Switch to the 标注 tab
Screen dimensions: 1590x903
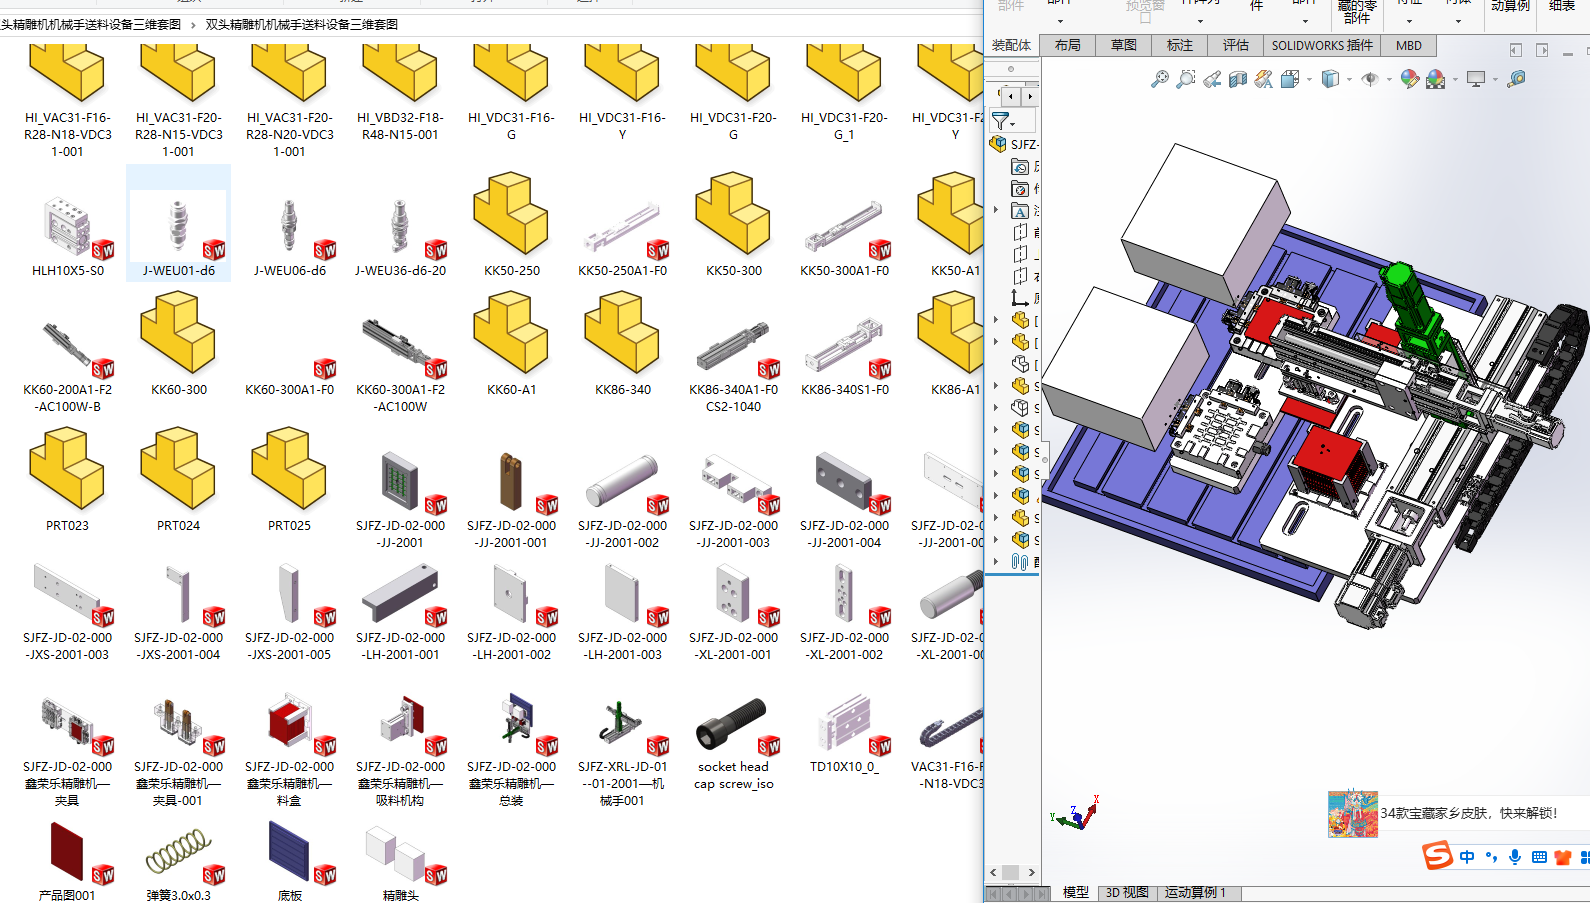(1180, 45)
